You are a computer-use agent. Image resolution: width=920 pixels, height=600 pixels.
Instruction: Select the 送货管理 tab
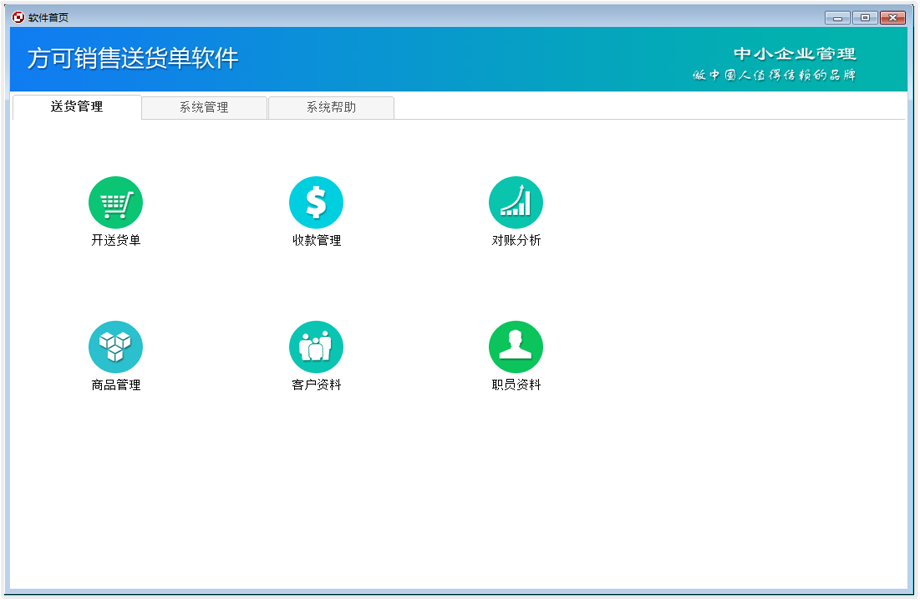78,107
